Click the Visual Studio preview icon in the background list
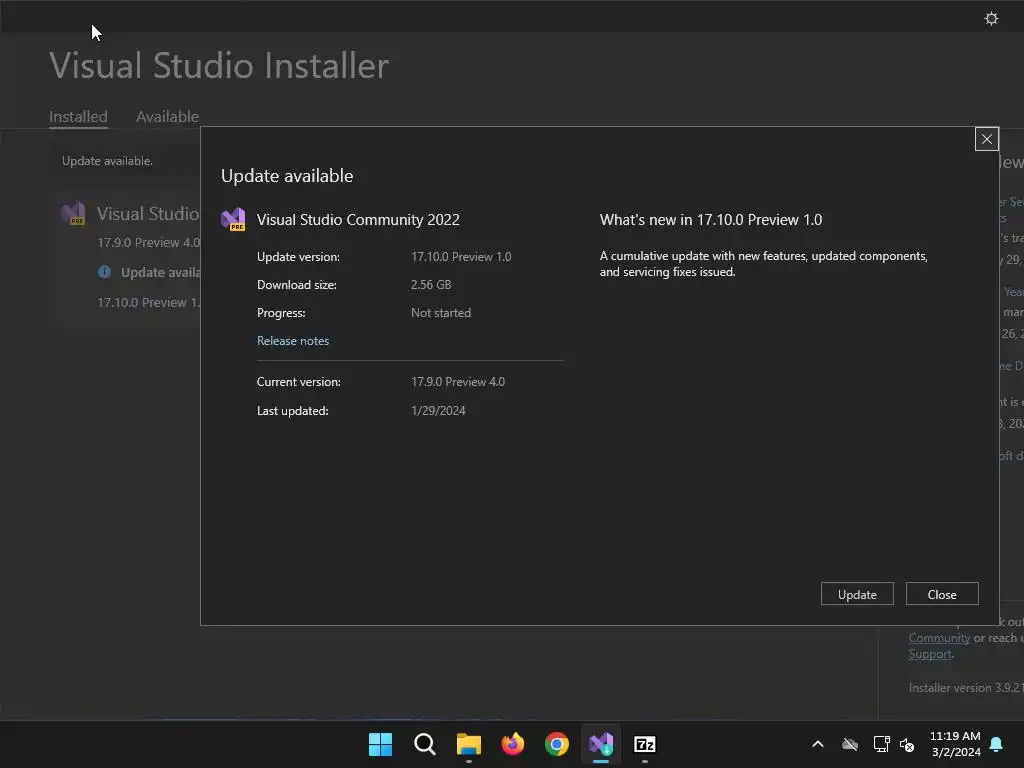Screen dimensions: 1024x768 pyautogui.click(x=73, y=213)
